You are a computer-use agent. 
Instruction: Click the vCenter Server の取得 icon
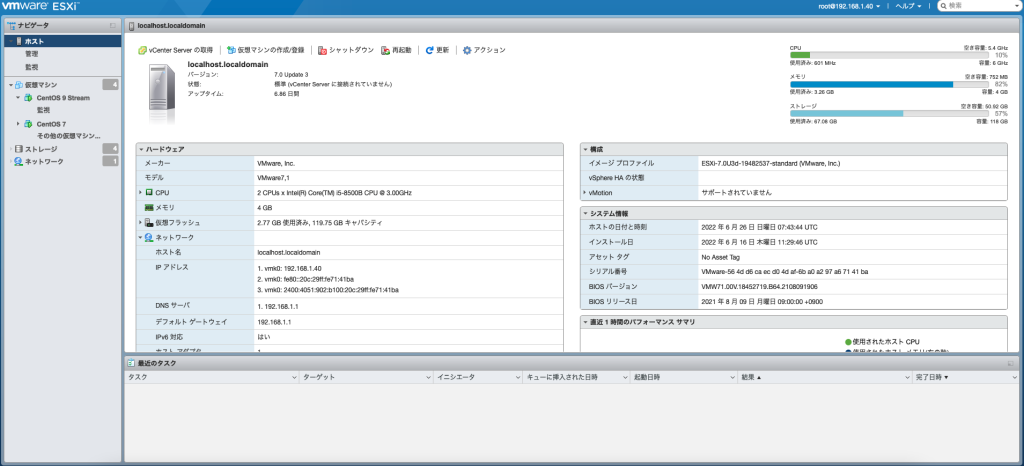143,49
